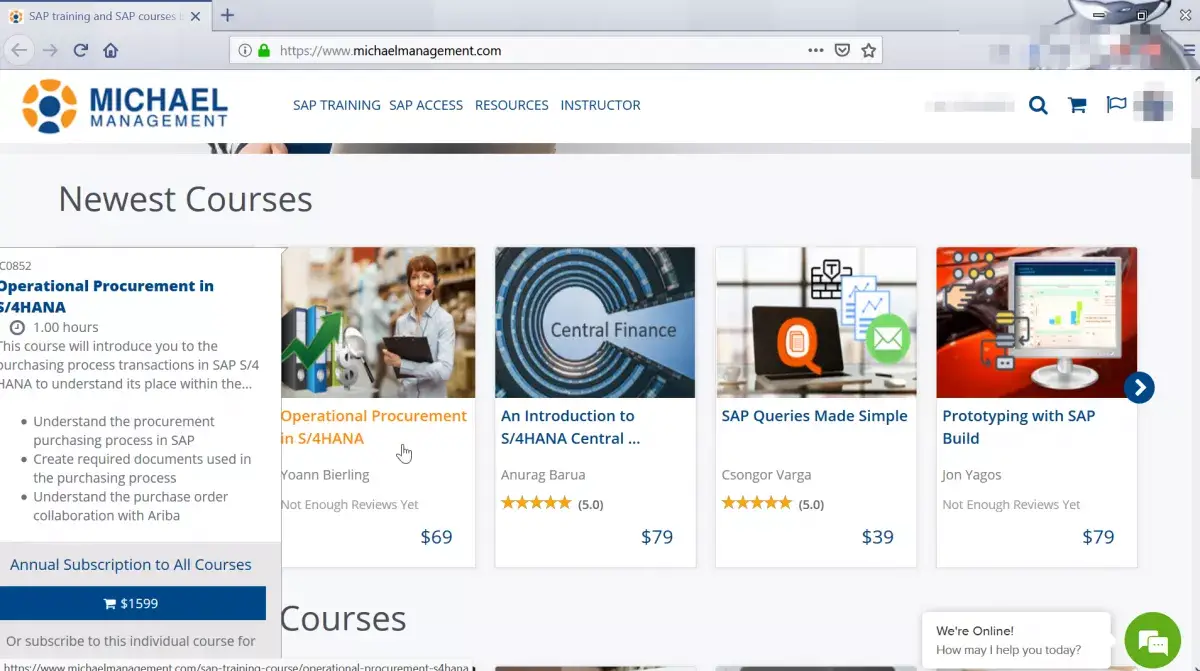Click instructor name Jon Yagos
This screenshot has height=671, width=1200.
(x=971, y=475)
